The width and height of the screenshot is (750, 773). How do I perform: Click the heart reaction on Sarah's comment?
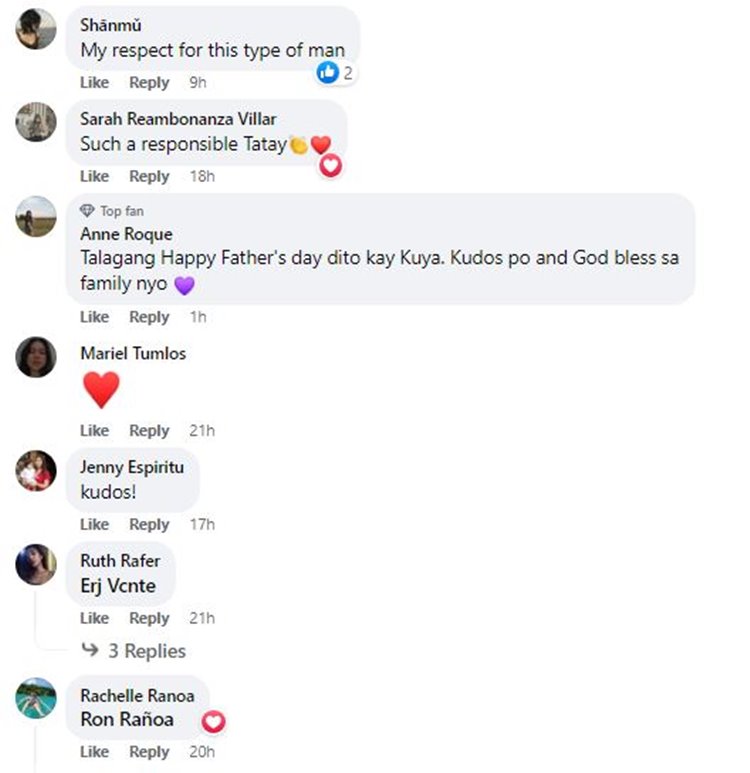[330, 166]
